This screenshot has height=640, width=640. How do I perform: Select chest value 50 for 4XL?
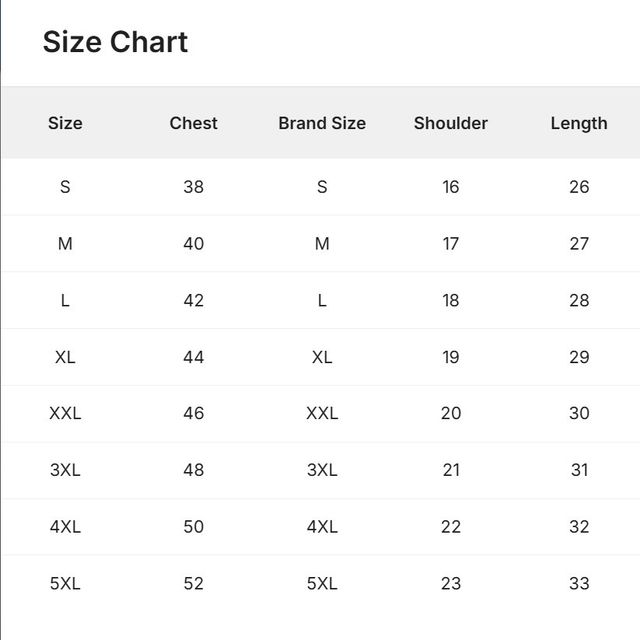(193, 527)
